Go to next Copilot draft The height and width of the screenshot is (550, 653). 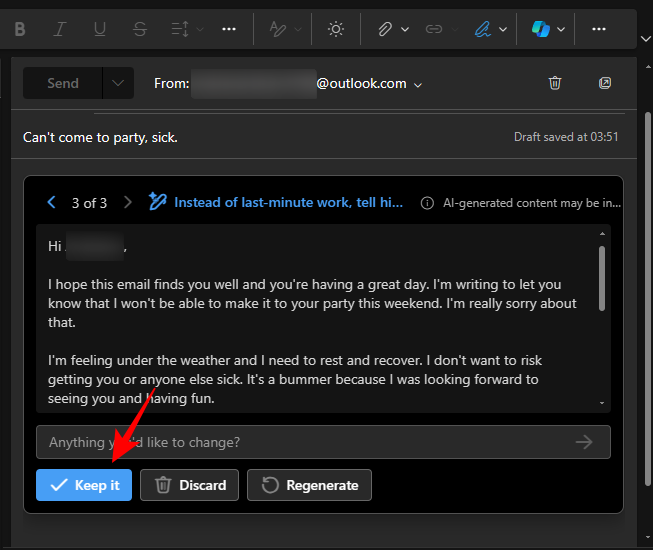pos(127,202)
